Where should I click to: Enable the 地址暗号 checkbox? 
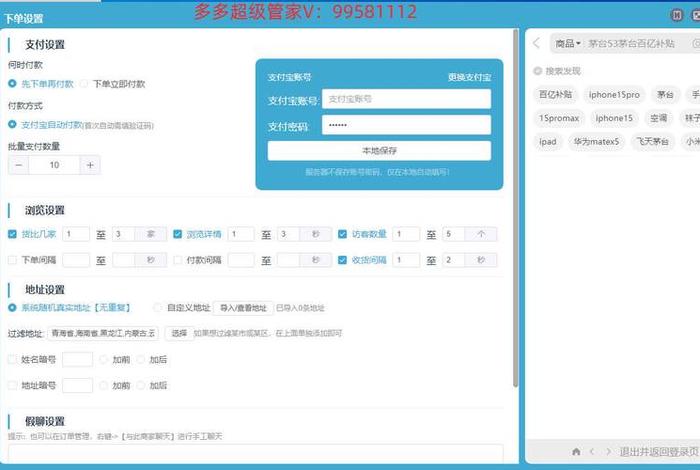(x=12, y=385)
